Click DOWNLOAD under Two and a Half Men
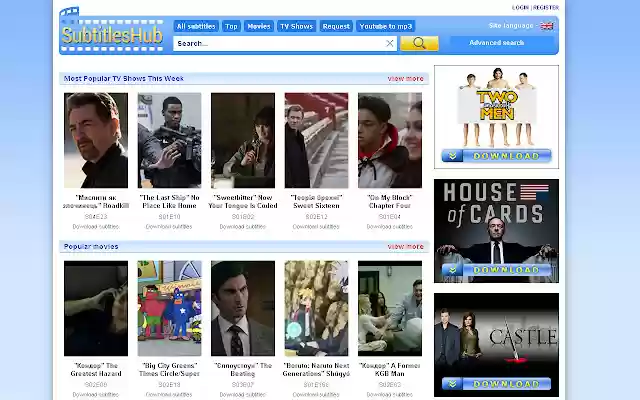Image resolution: width=640 pixels, height=400 pixels. tap(496, 156)
